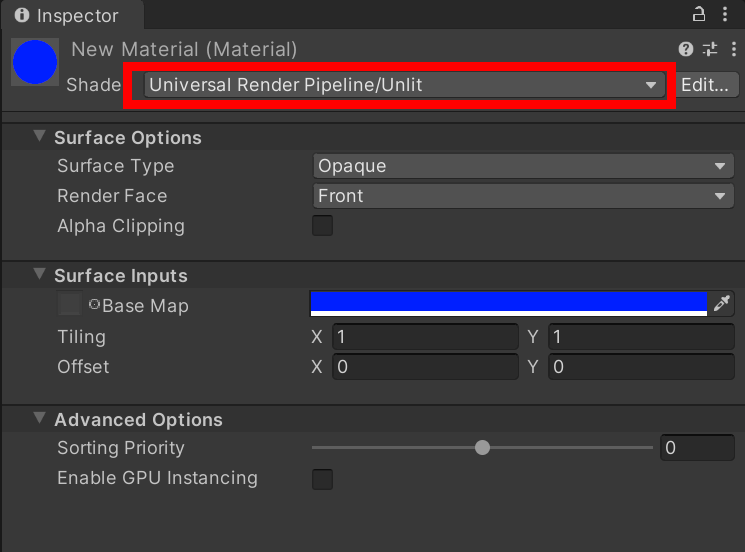Click the Edit... shader button
Screen dimensions: 745x552
click(705, 85)
